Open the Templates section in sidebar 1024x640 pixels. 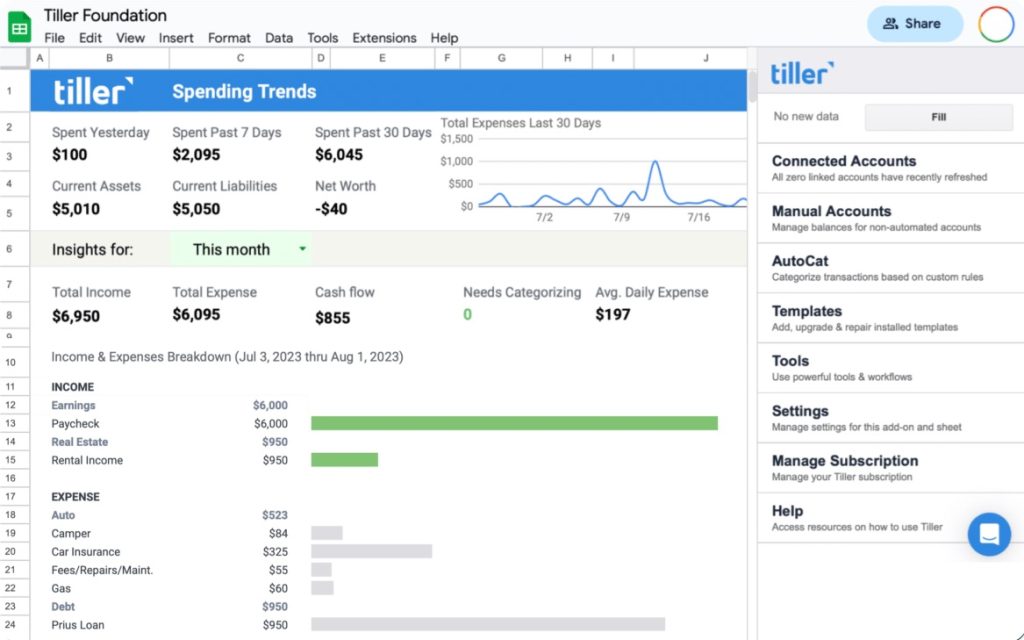point(806,311)
